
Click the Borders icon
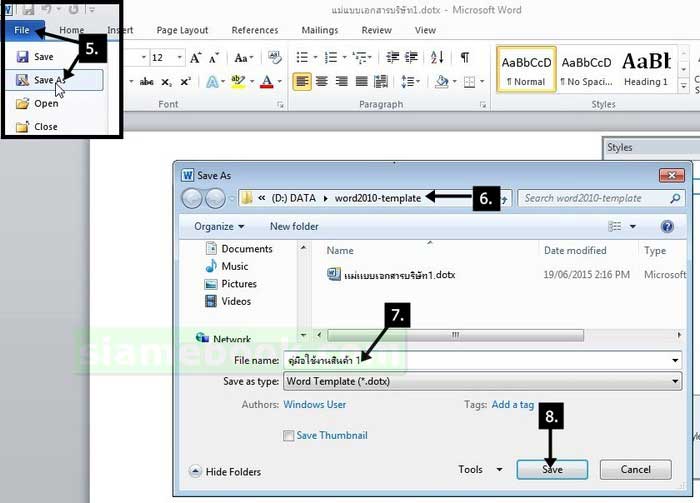469,82
